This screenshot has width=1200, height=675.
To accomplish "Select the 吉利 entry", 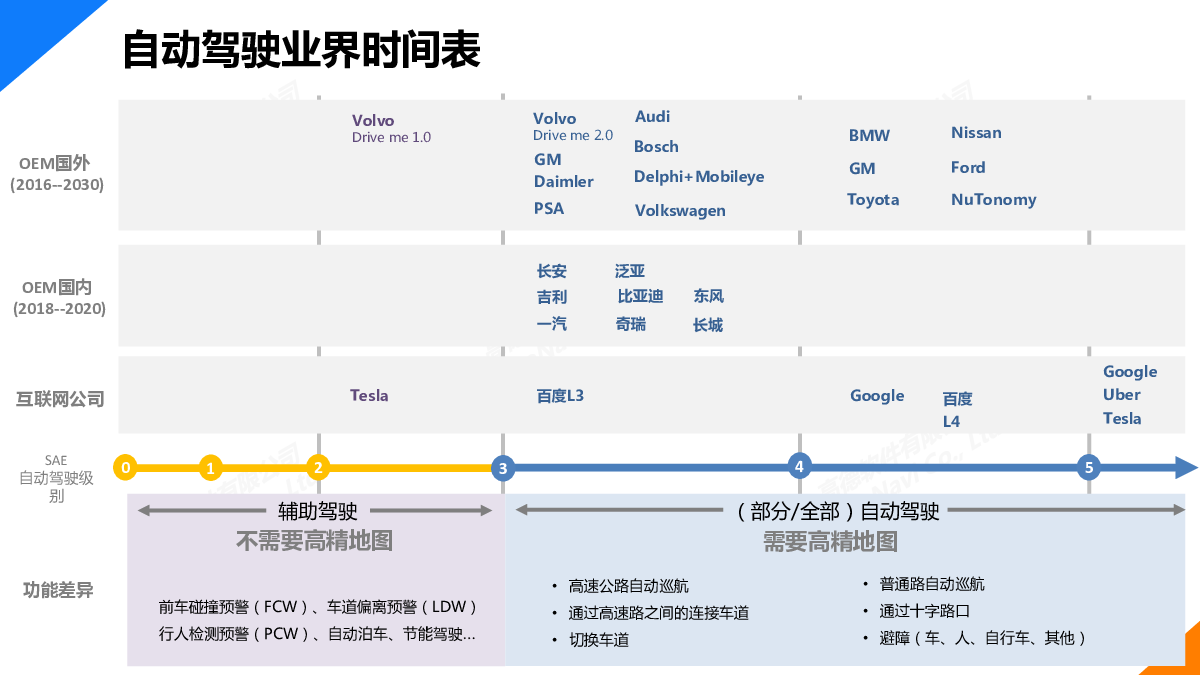I will click(552, 297).
